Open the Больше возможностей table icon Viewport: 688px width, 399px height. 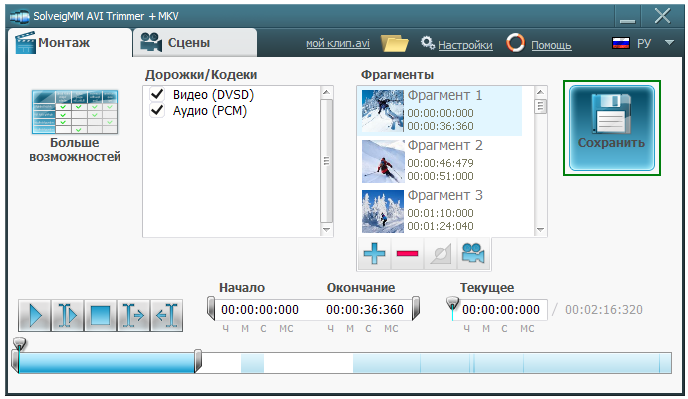[75, 112]
